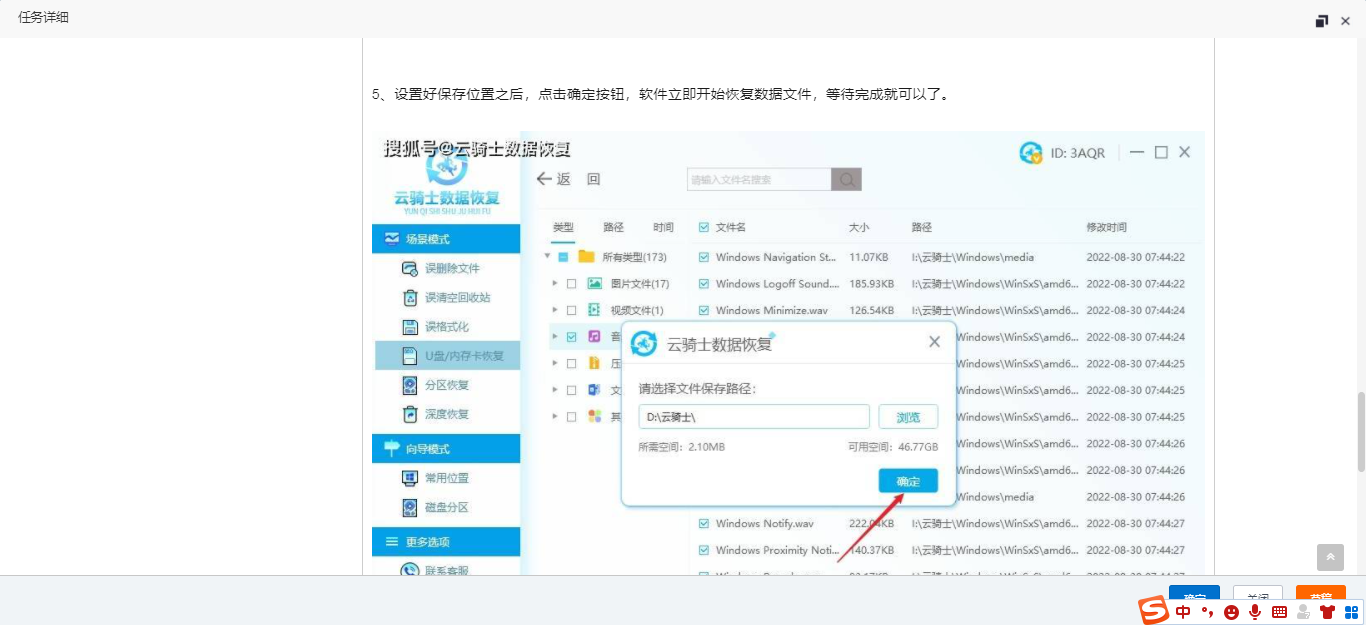
Task: Switch to the 时间 tab
Action: 663,227
